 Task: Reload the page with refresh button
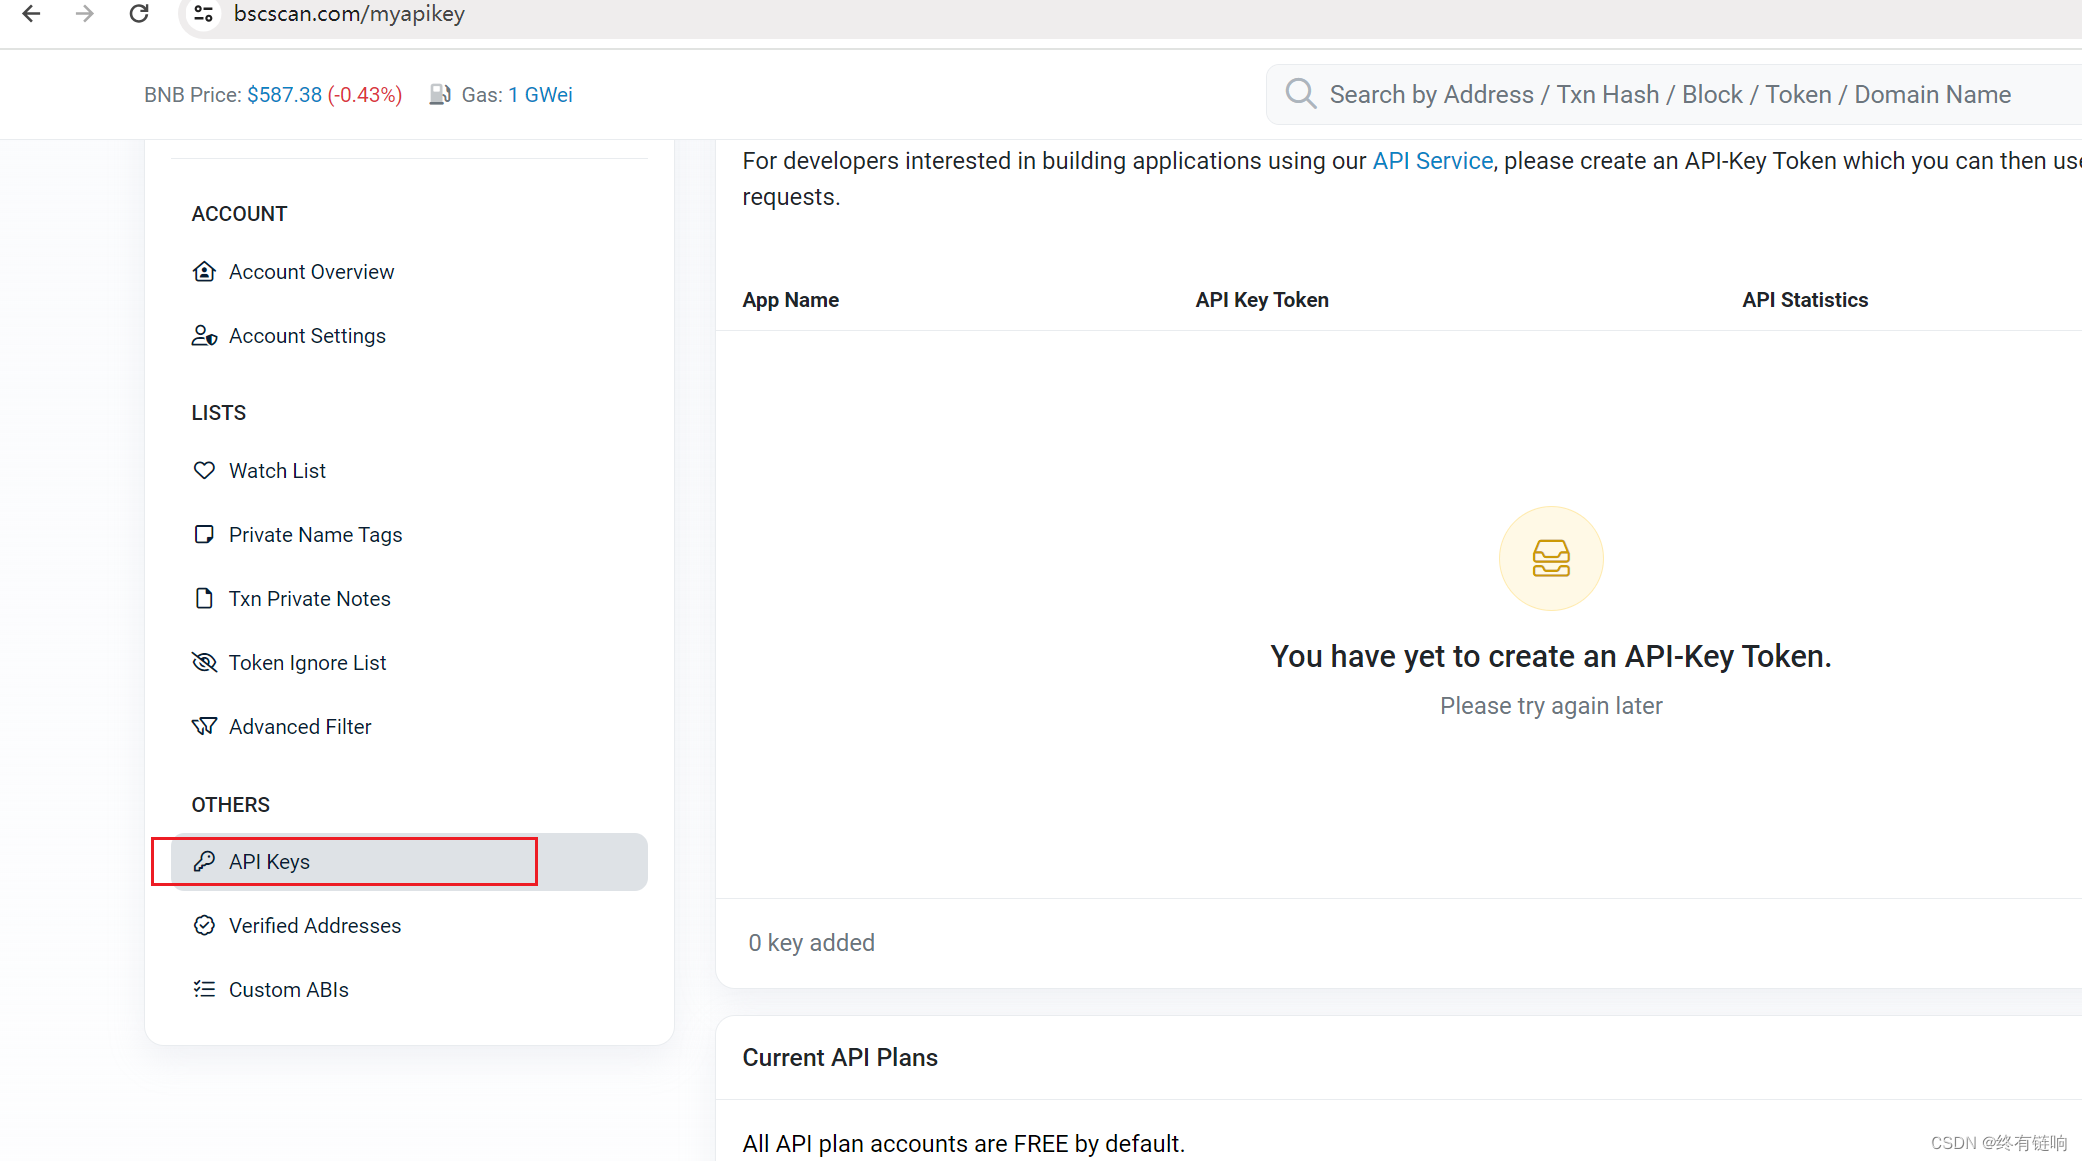coord(139,14)
